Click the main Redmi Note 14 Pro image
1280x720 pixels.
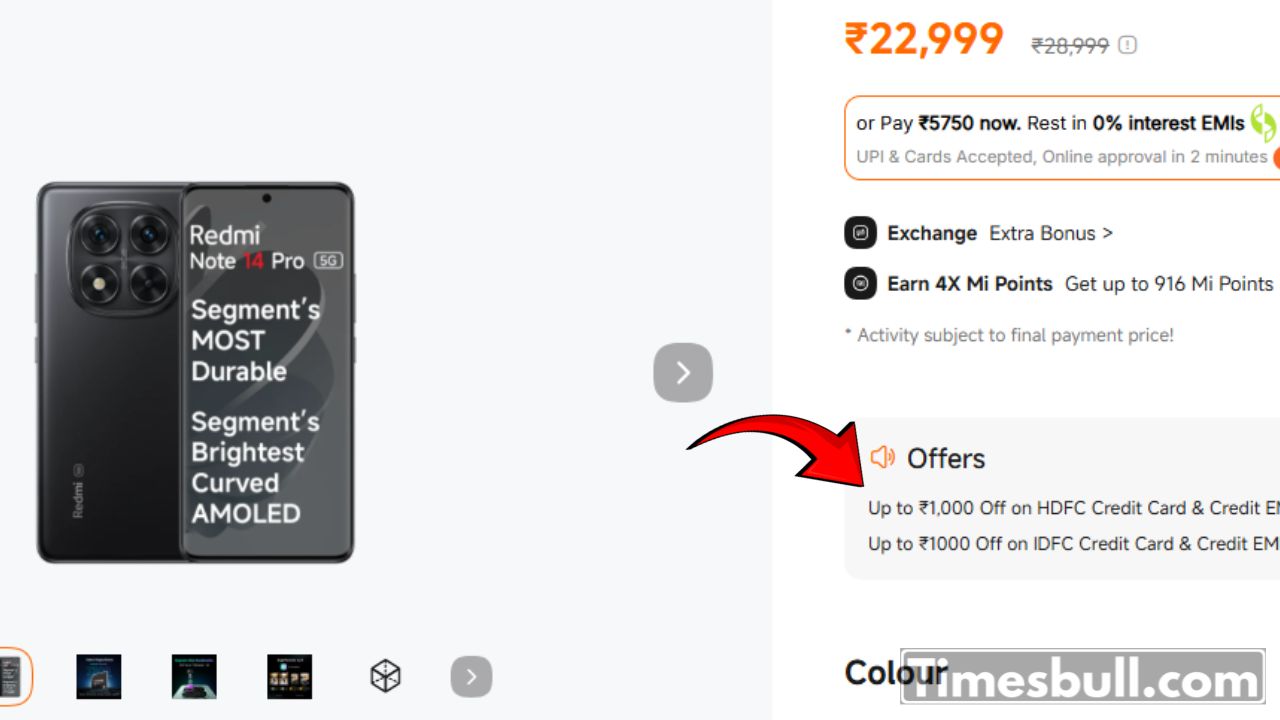tap(195, 372)
